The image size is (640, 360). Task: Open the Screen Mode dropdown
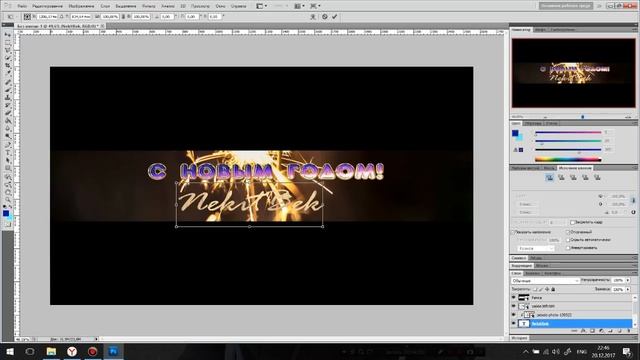point(315,6)
